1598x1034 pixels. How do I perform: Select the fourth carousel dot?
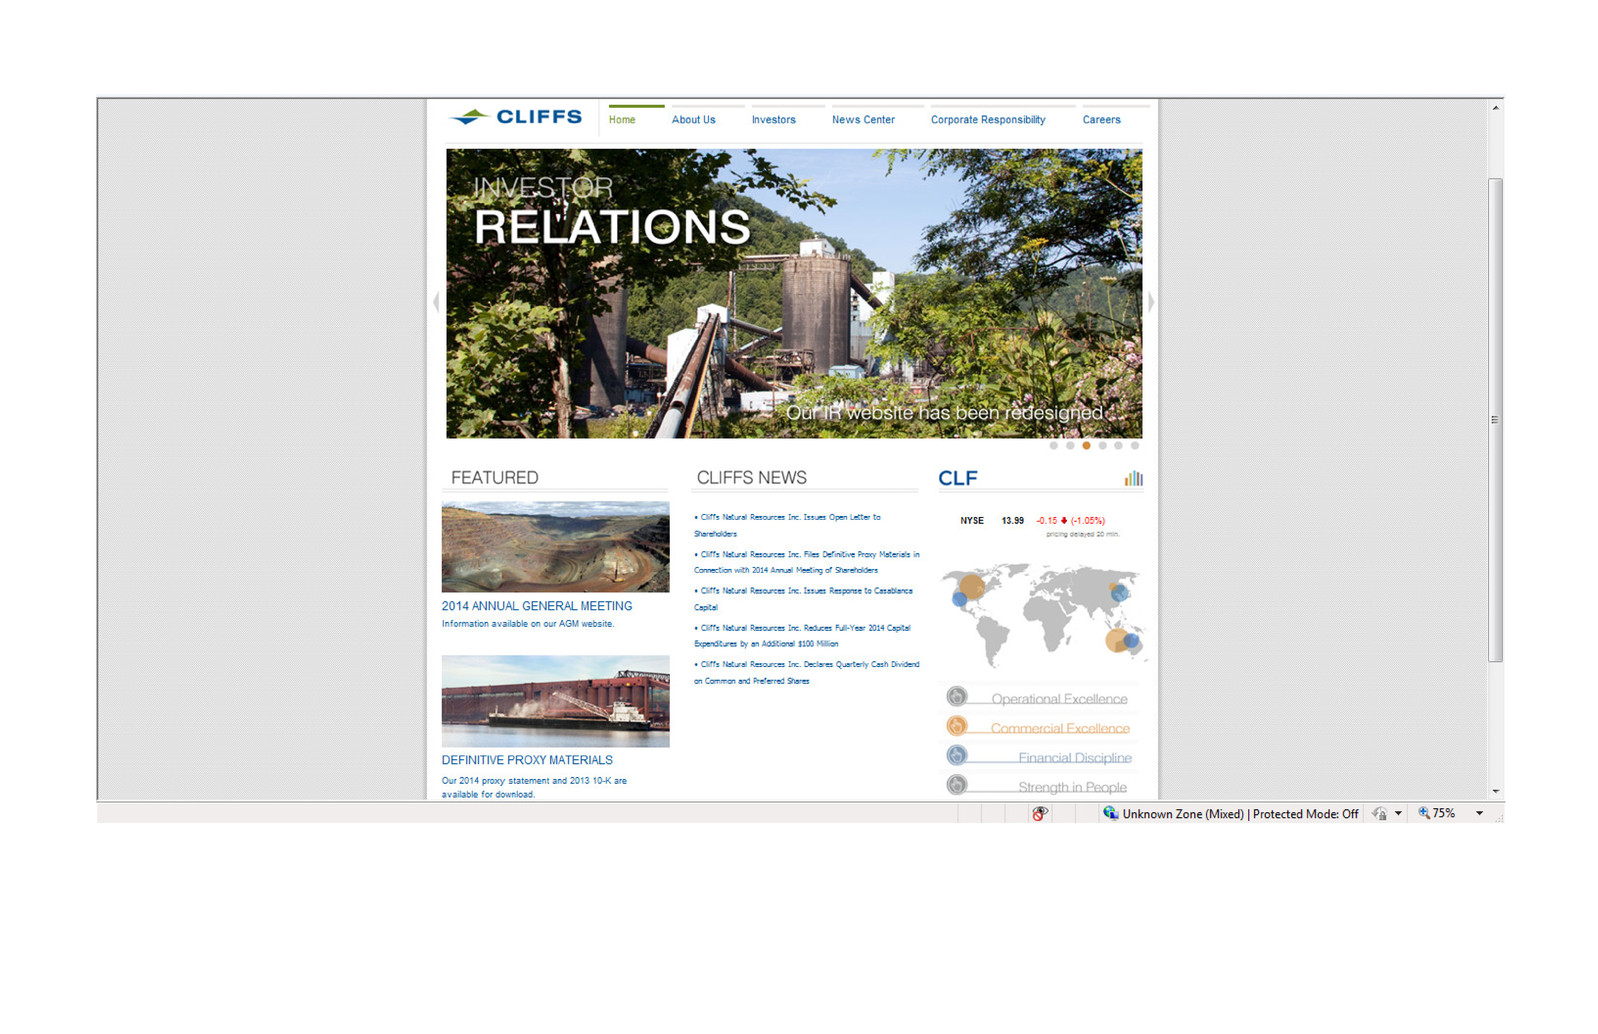1102,446
